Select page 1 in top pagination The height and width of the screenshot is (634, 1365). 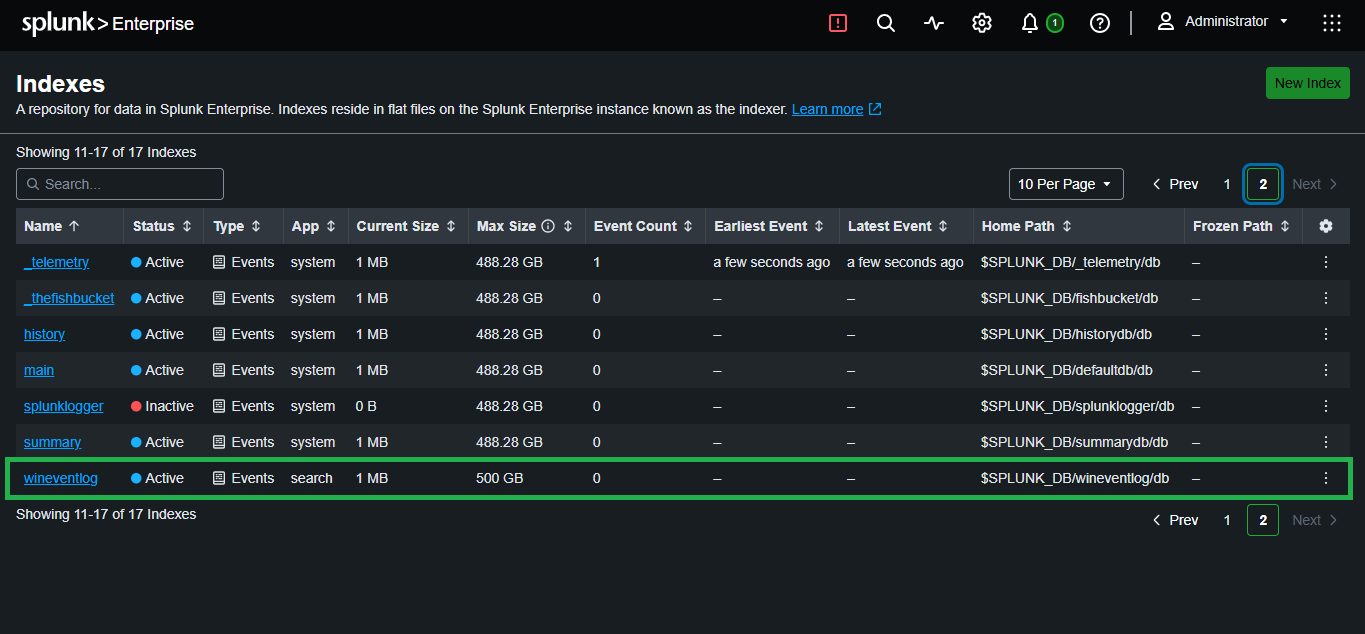(x=1227, y=184)
